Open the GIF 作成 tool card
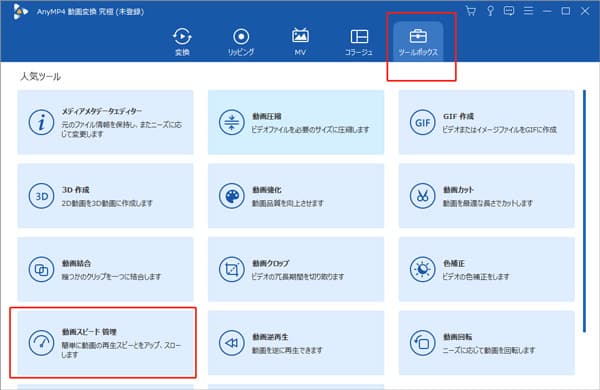Viewport: 600px width, 390px height. tap(487, 122)
